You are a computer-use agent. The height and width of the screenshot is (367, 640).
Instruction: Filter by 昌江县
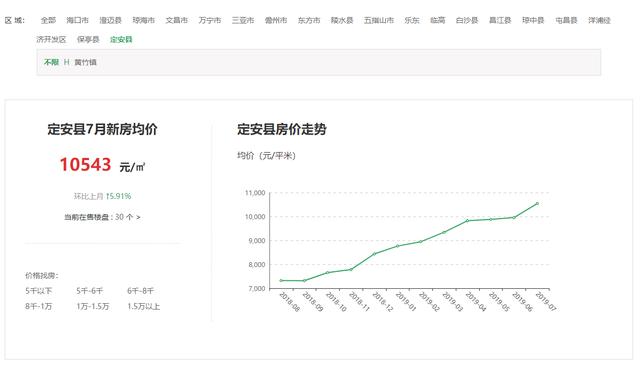tap(500, 20)
